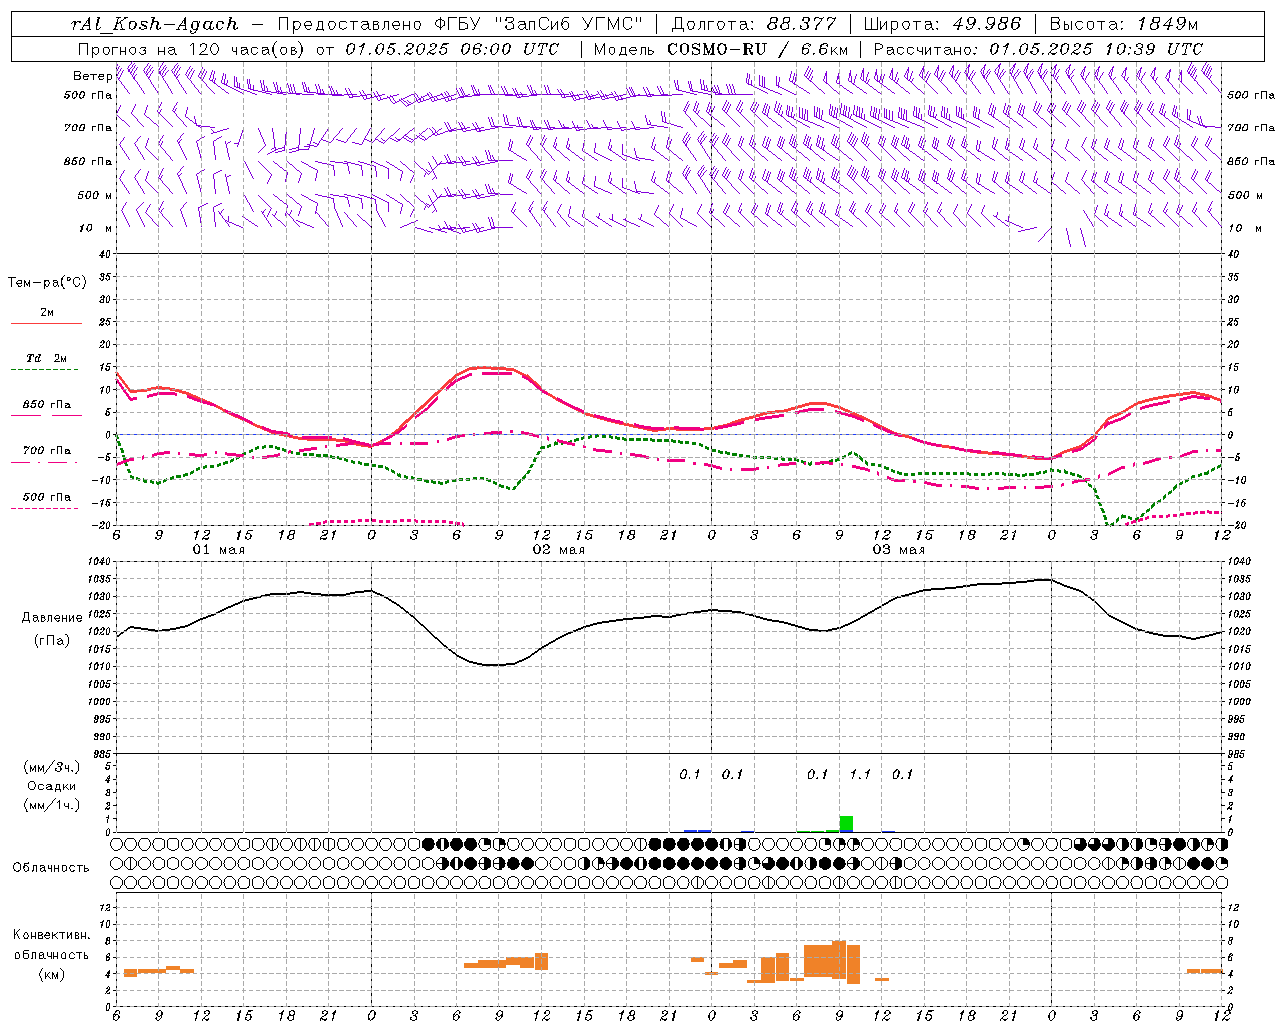This screenshot has height=1024, width=1280.
Task: Click the Ветер wind panel label
Action: pos(92,76)
